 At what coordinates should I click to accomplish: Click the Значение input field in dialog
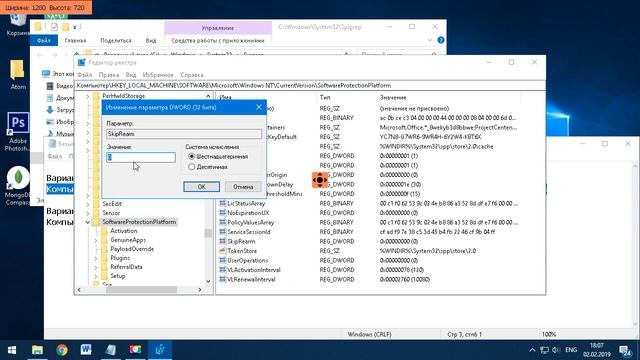141,157
